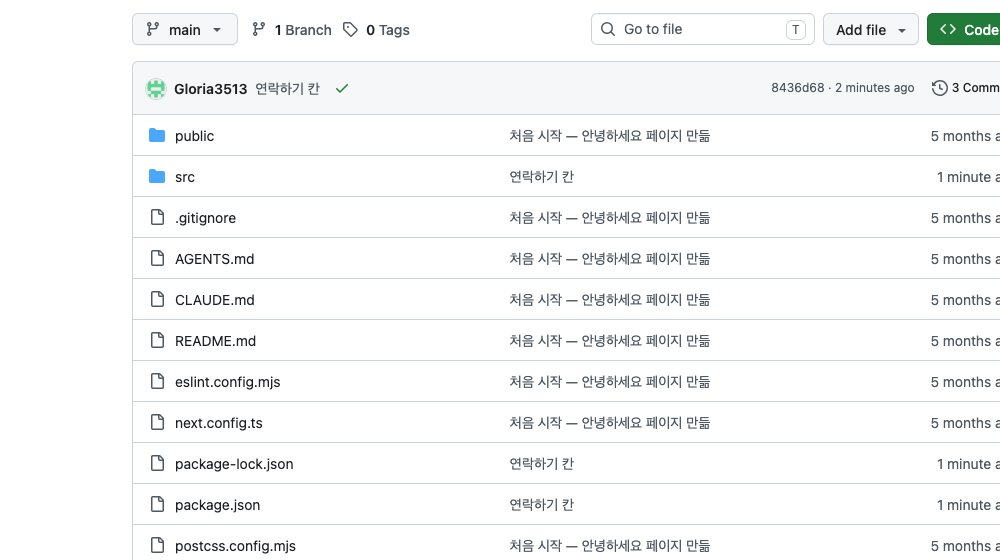This screenshot has height=560, width=1000.
Task: Open the README.md file
Action: click(x=216, y=341)
